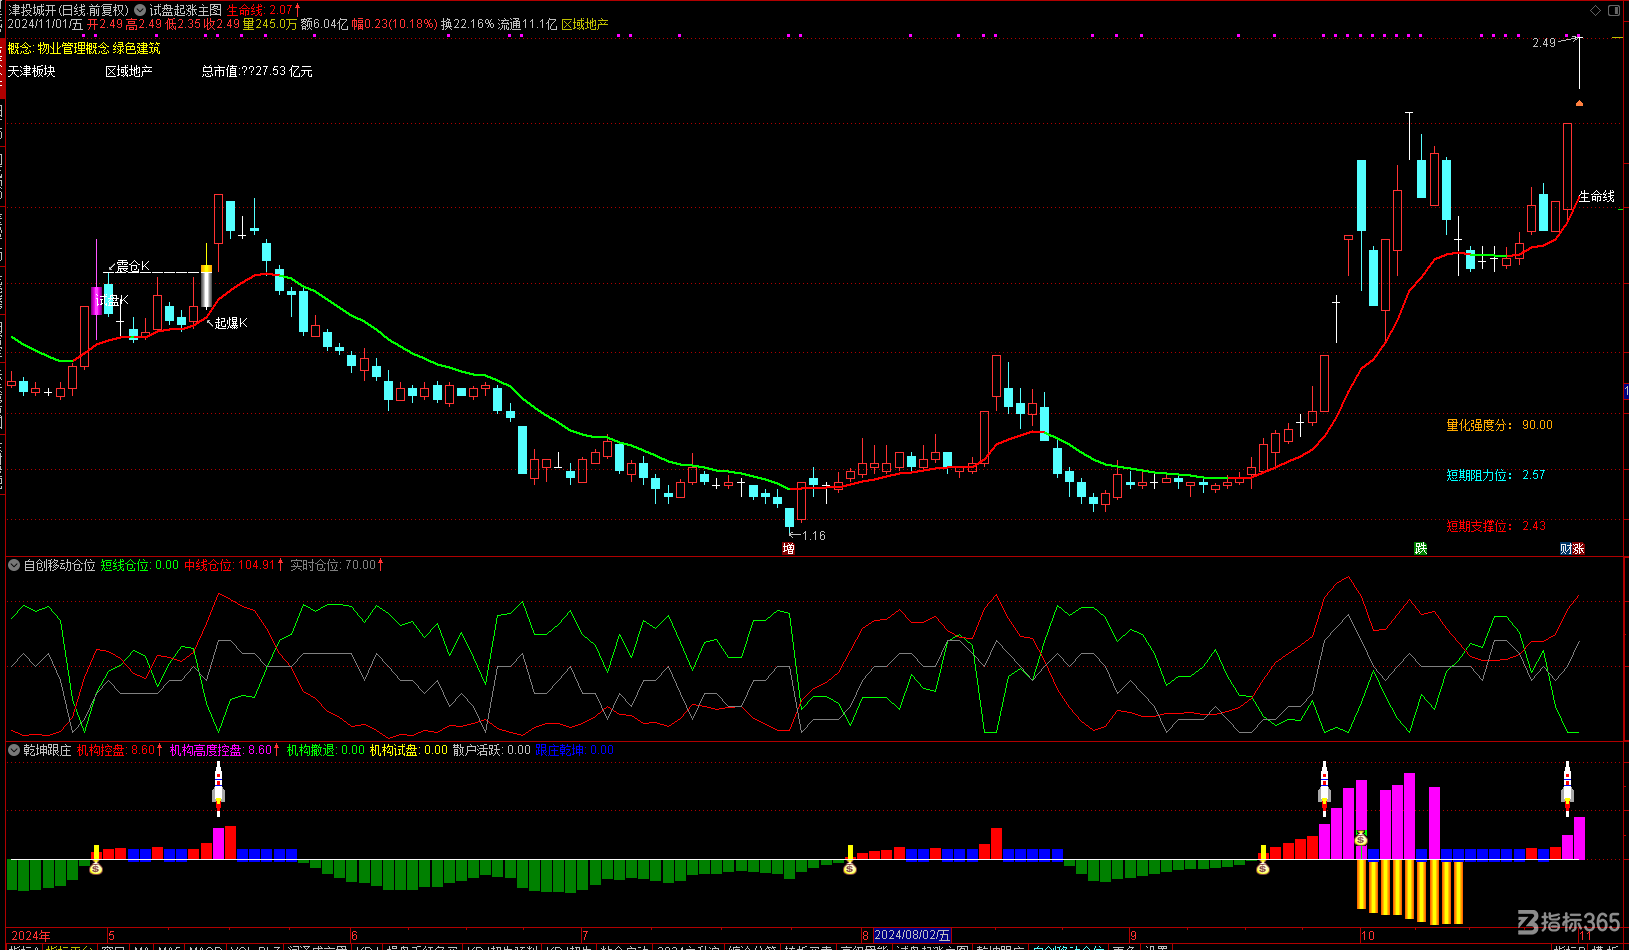Click the open price 开2.49
The width and height of the screenshot is (1629, 950).
tap(105, 24)
